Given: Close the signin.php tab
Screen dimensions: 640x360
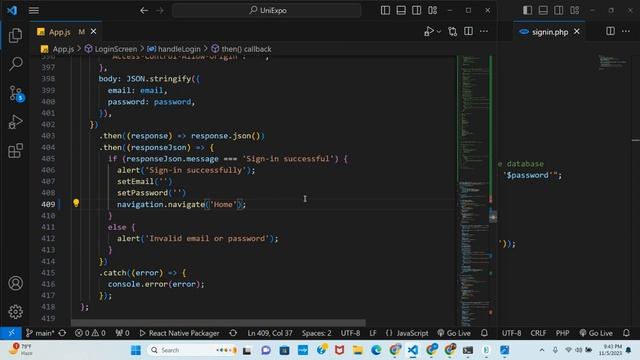Looking at the screenshot, I should (x=577, y=31).
